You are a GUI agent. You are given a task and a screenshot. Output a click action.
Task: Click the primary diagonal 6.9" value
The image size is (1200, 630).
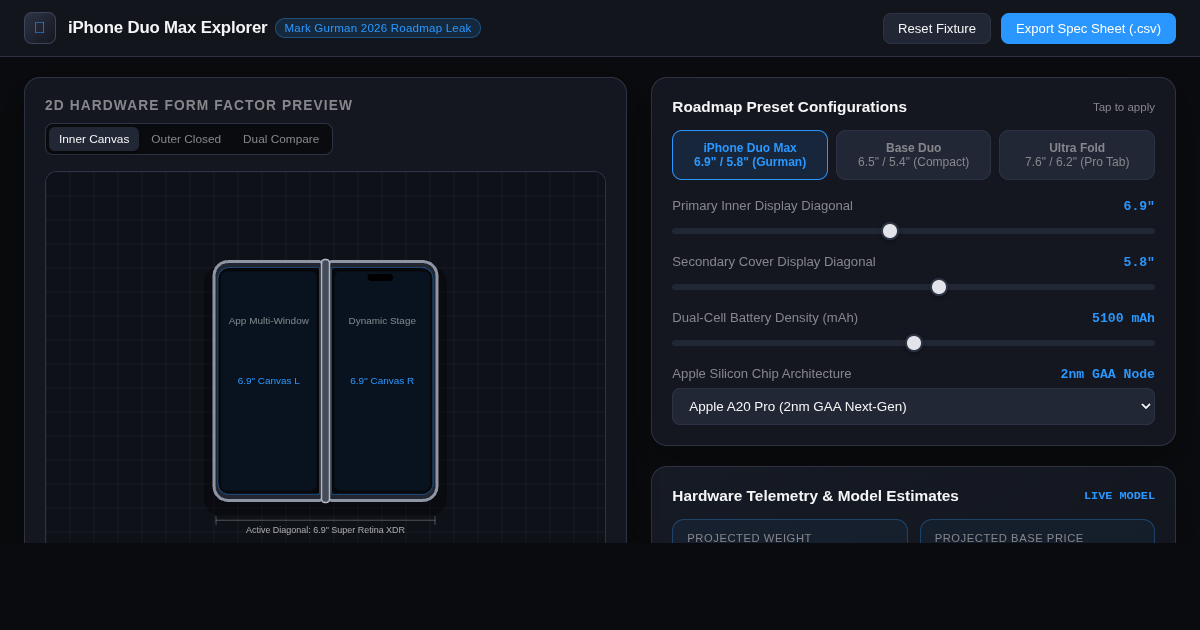click(1139, 206)
